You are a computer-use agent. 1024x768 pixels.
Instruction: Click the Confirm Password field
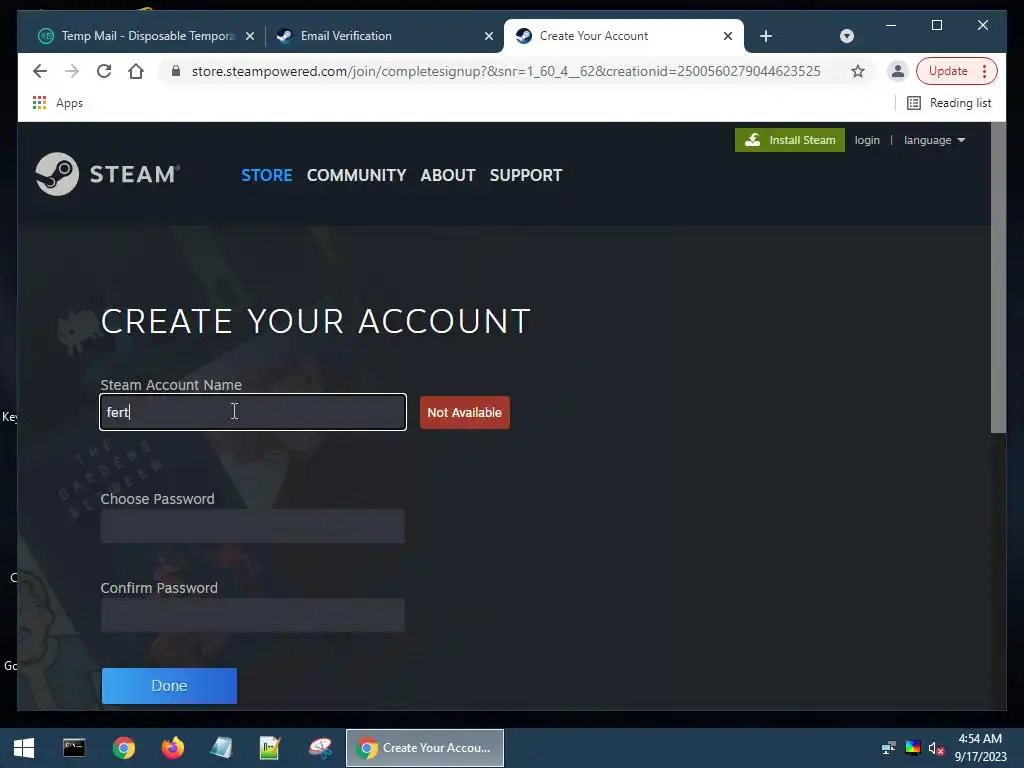click(x=253, y=615)
